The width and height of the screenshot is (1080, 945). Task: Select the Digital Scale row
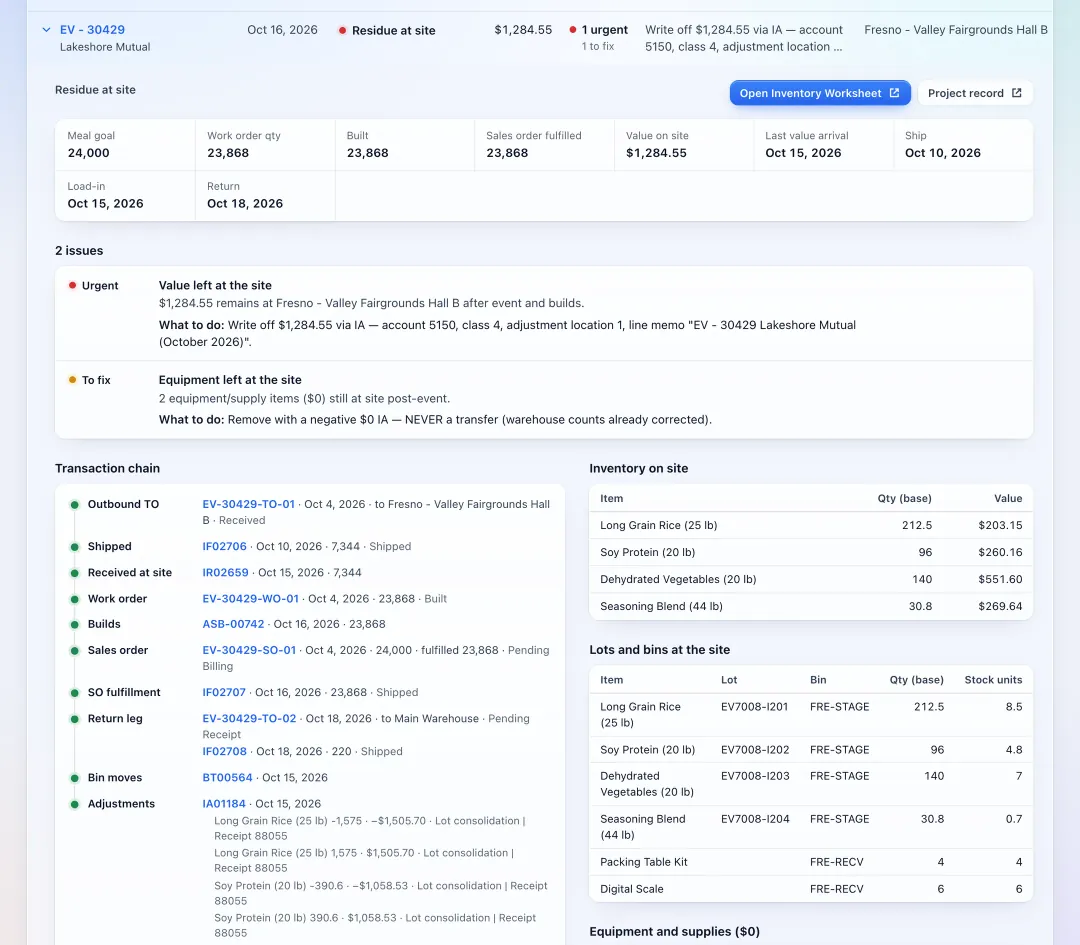click(x=811, y=889)
